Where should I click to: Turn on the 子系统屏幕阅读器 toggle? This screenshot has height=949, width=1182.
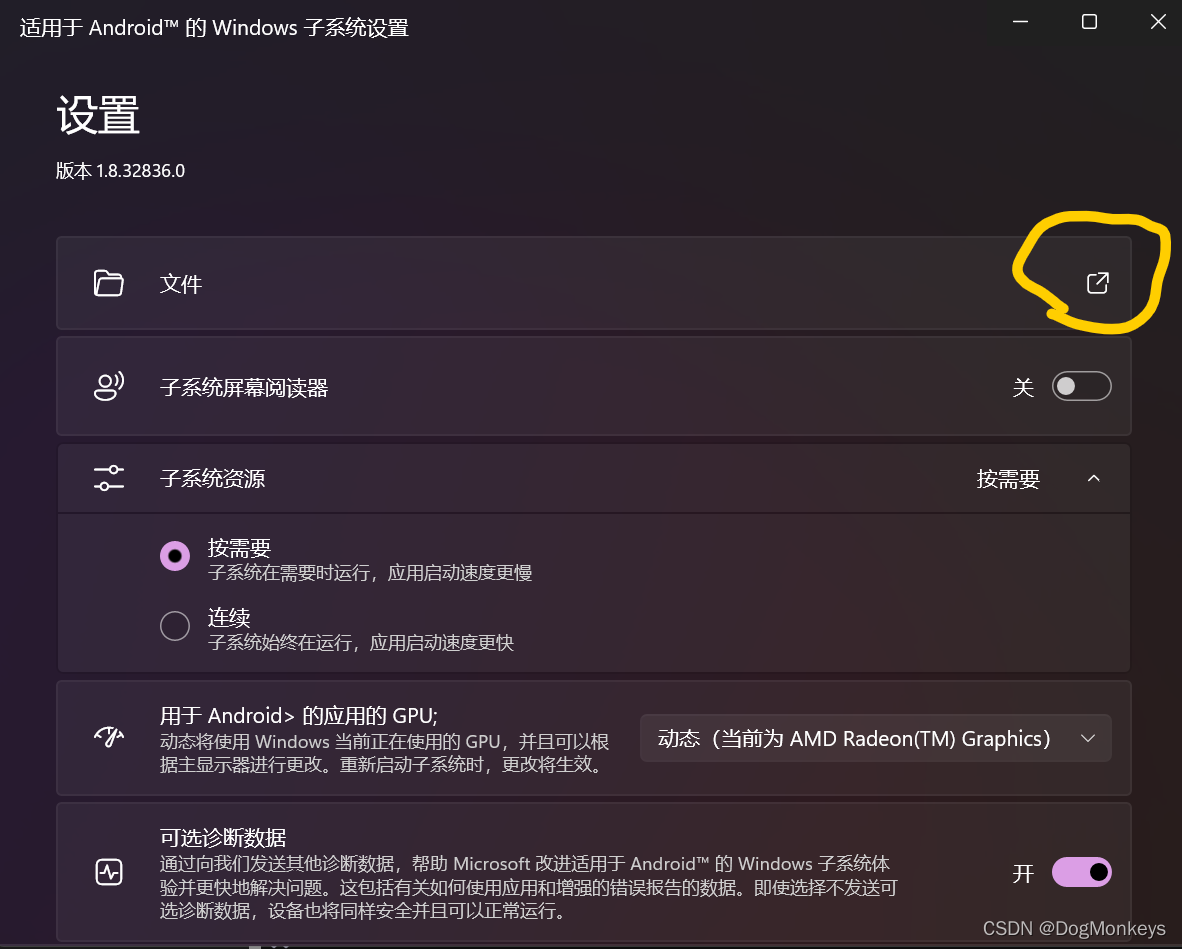point(1082,387)
